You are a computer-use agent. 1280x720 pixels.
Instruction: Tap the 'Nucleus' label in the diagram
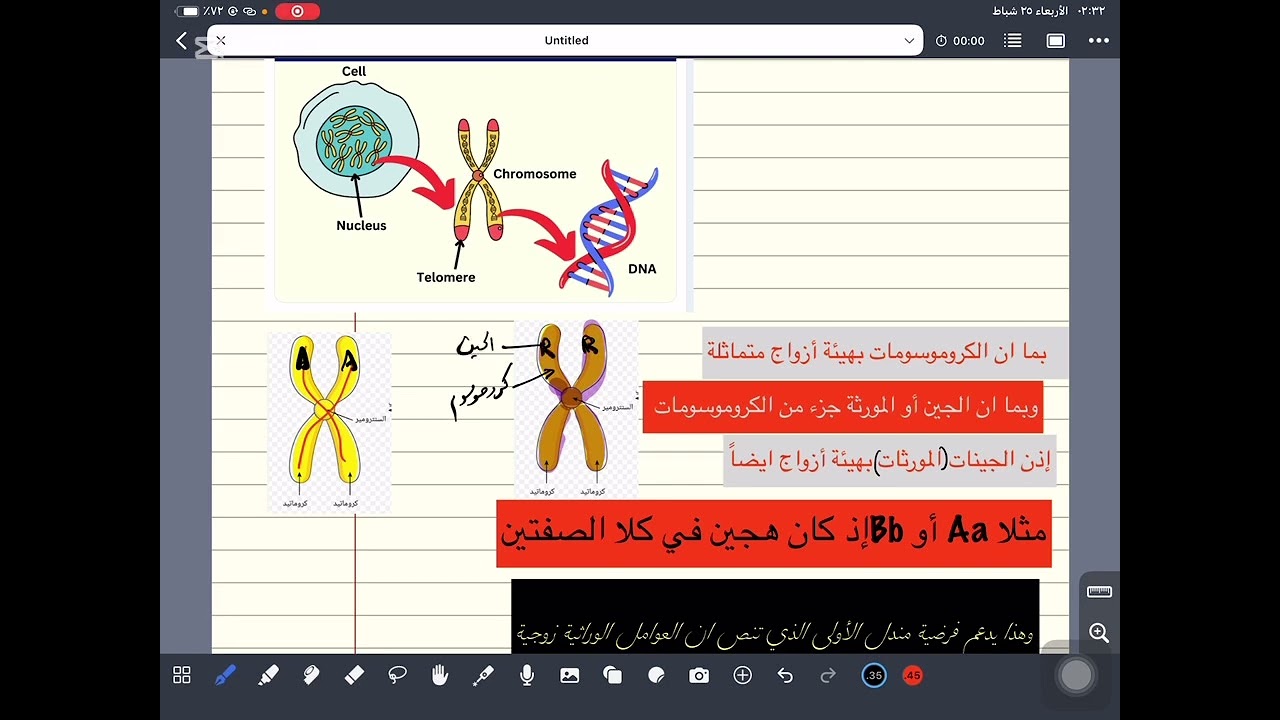point(361,226)
